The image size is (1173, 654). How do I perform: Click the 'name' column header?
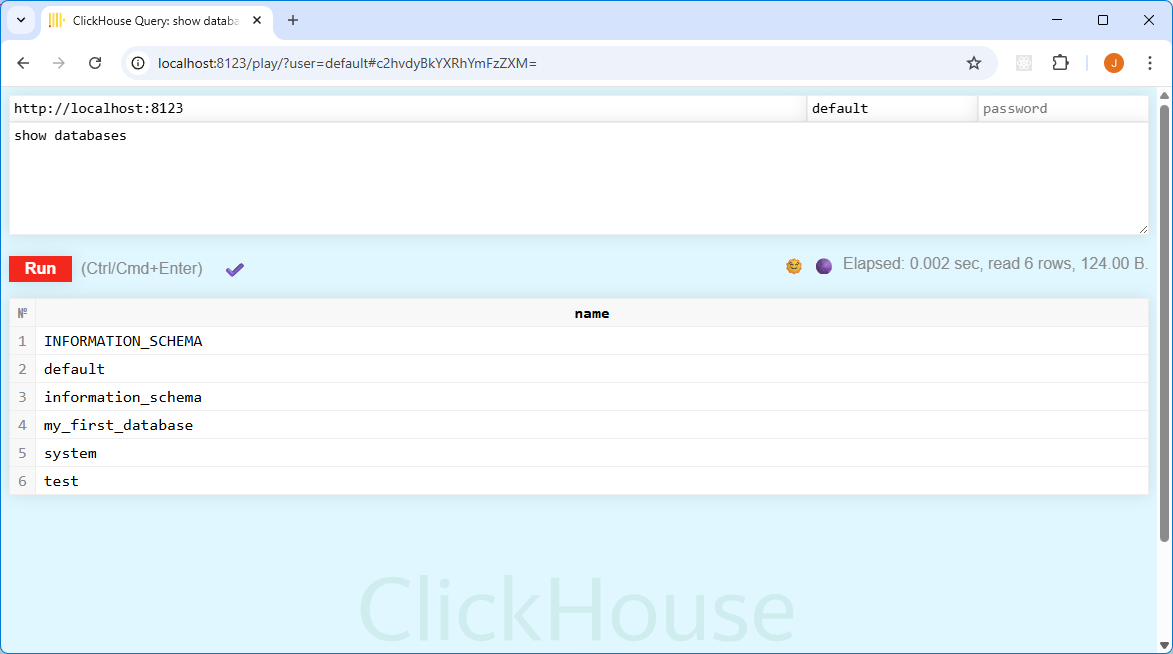pos(591,313)
